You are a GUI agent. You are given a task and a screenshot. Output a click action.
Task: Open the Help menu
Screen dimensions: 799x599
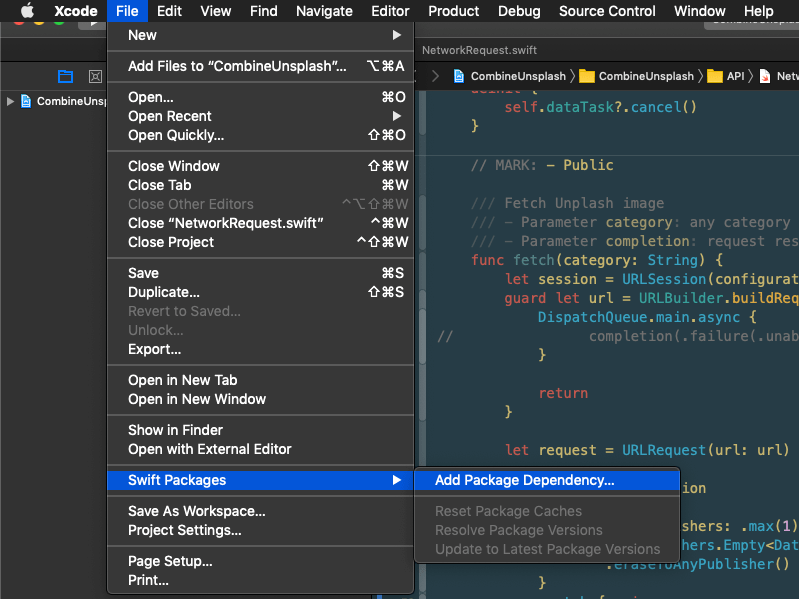pos(758,11)
